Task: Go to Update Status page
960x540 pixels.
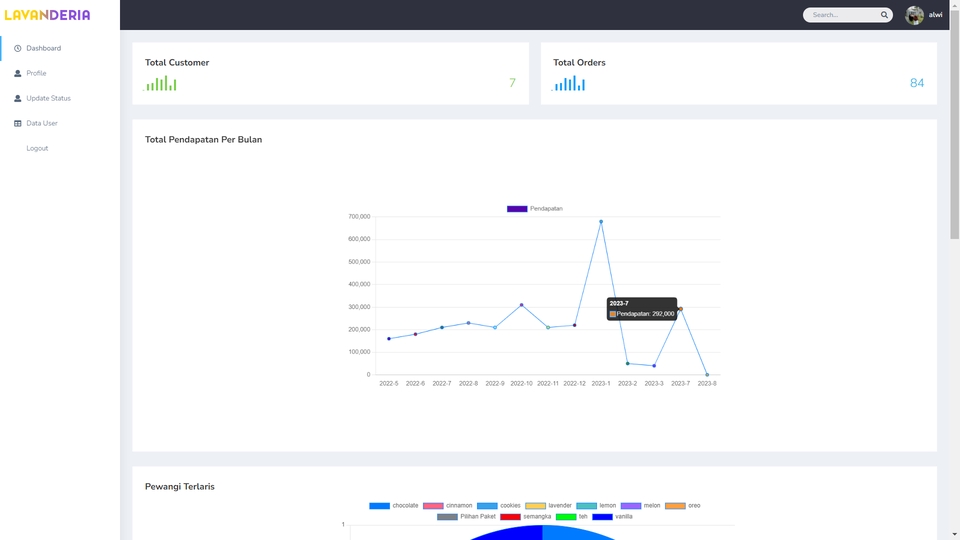Action: click(x=48, y=99)
